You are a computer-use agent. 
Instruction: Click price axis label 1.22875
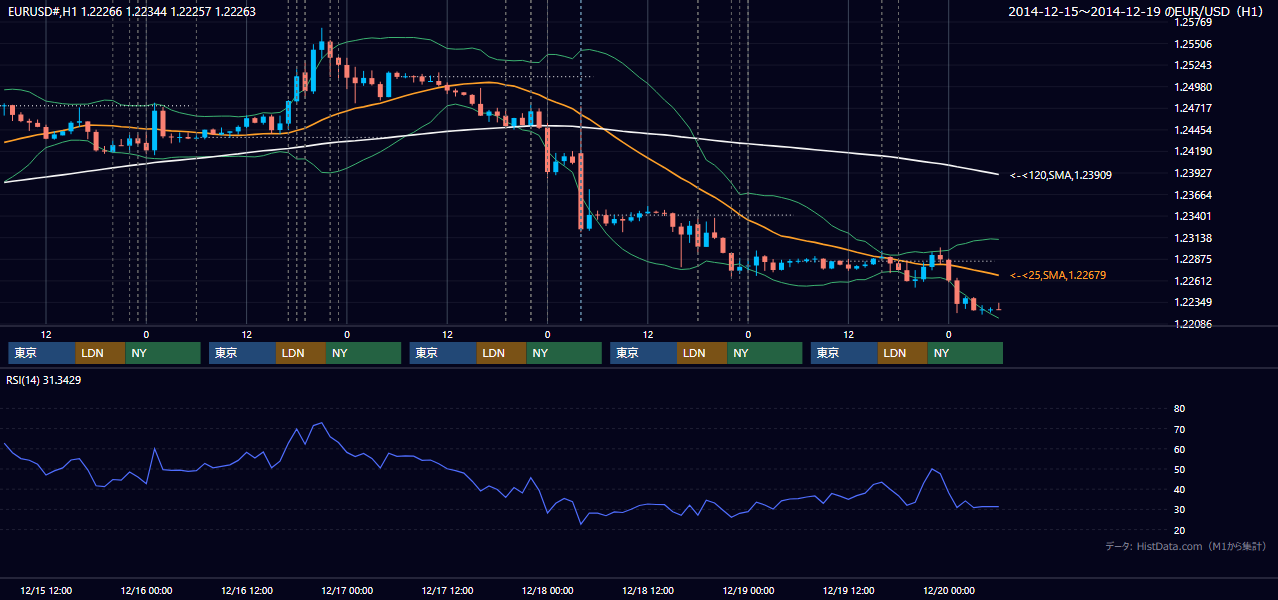click(1193, 259)
